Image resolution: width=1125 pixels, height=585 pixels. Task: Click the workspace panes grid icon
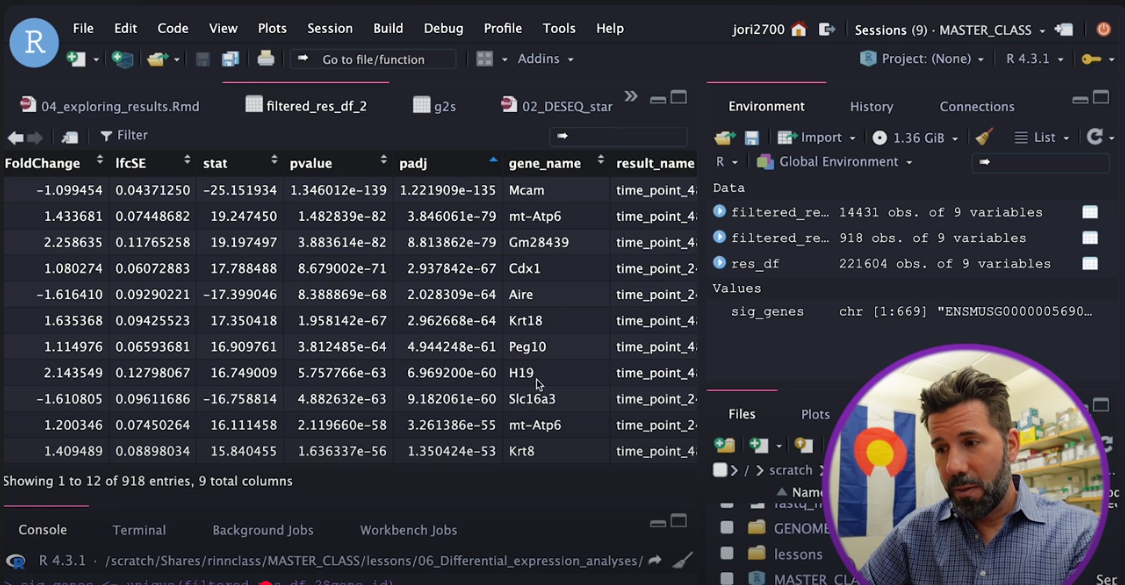tap(485, 59)
